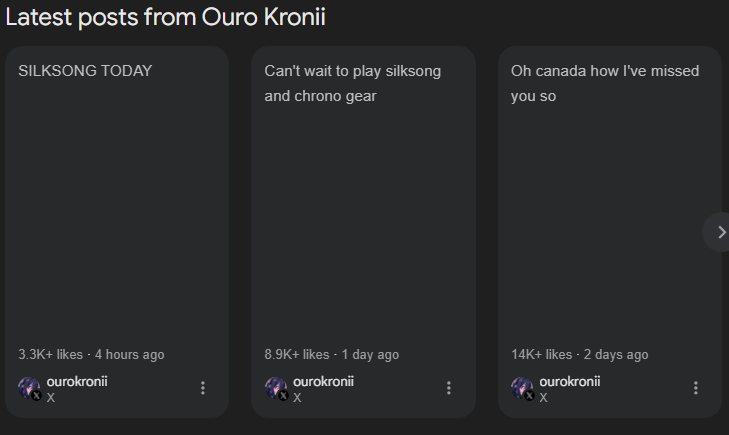Click X source label on first card
729x435 pixels.
point(51,398)
